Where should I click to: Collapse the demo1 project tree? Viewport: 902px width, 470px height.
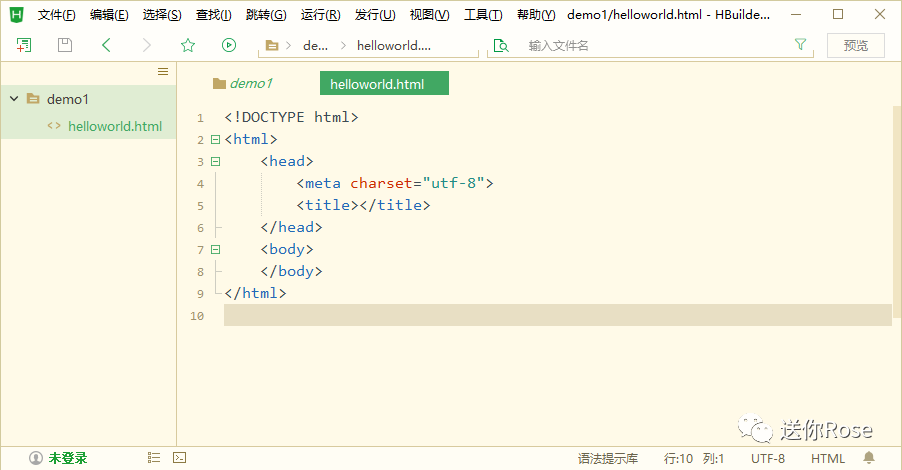14,99
